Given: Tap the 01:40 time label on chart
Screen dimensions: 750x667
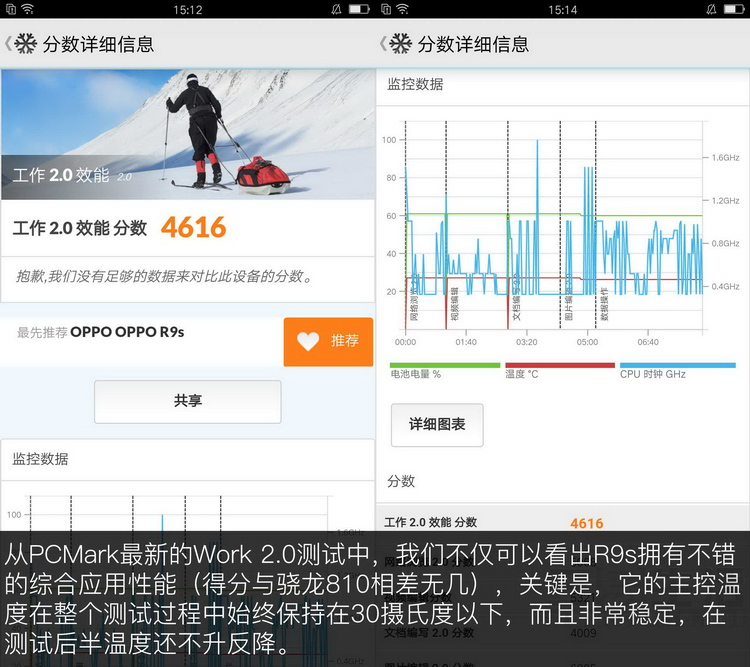Looking at the screenshot, I should coord(466,342).
